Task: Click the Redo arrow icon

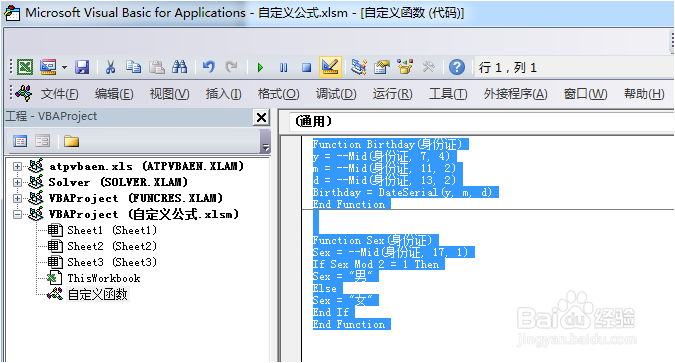Action: (232, 67)
